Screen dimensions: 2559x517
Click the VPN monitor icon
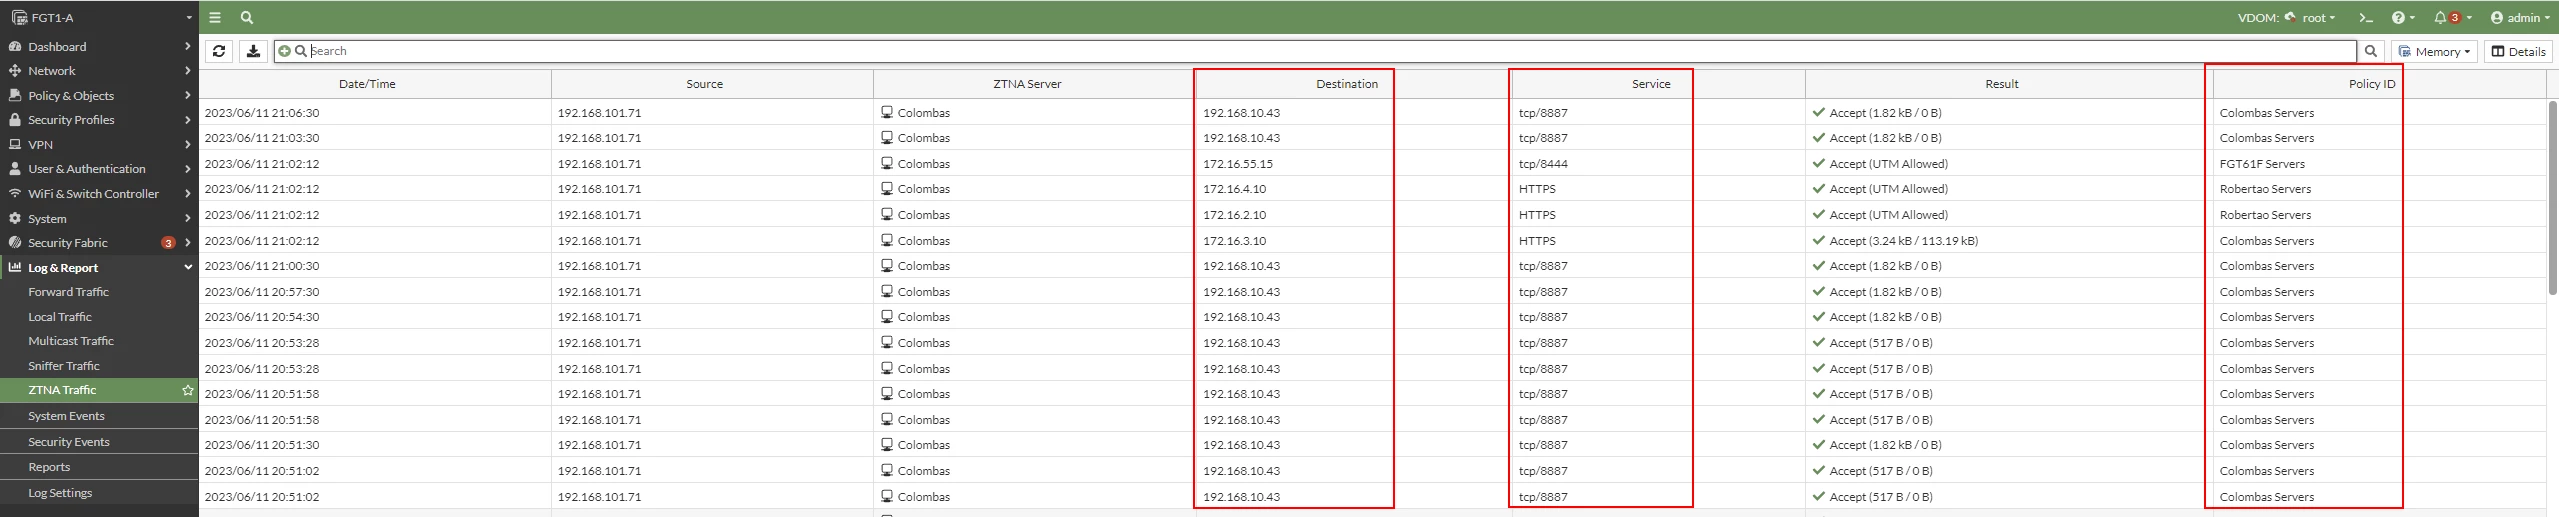coord(15,144)
